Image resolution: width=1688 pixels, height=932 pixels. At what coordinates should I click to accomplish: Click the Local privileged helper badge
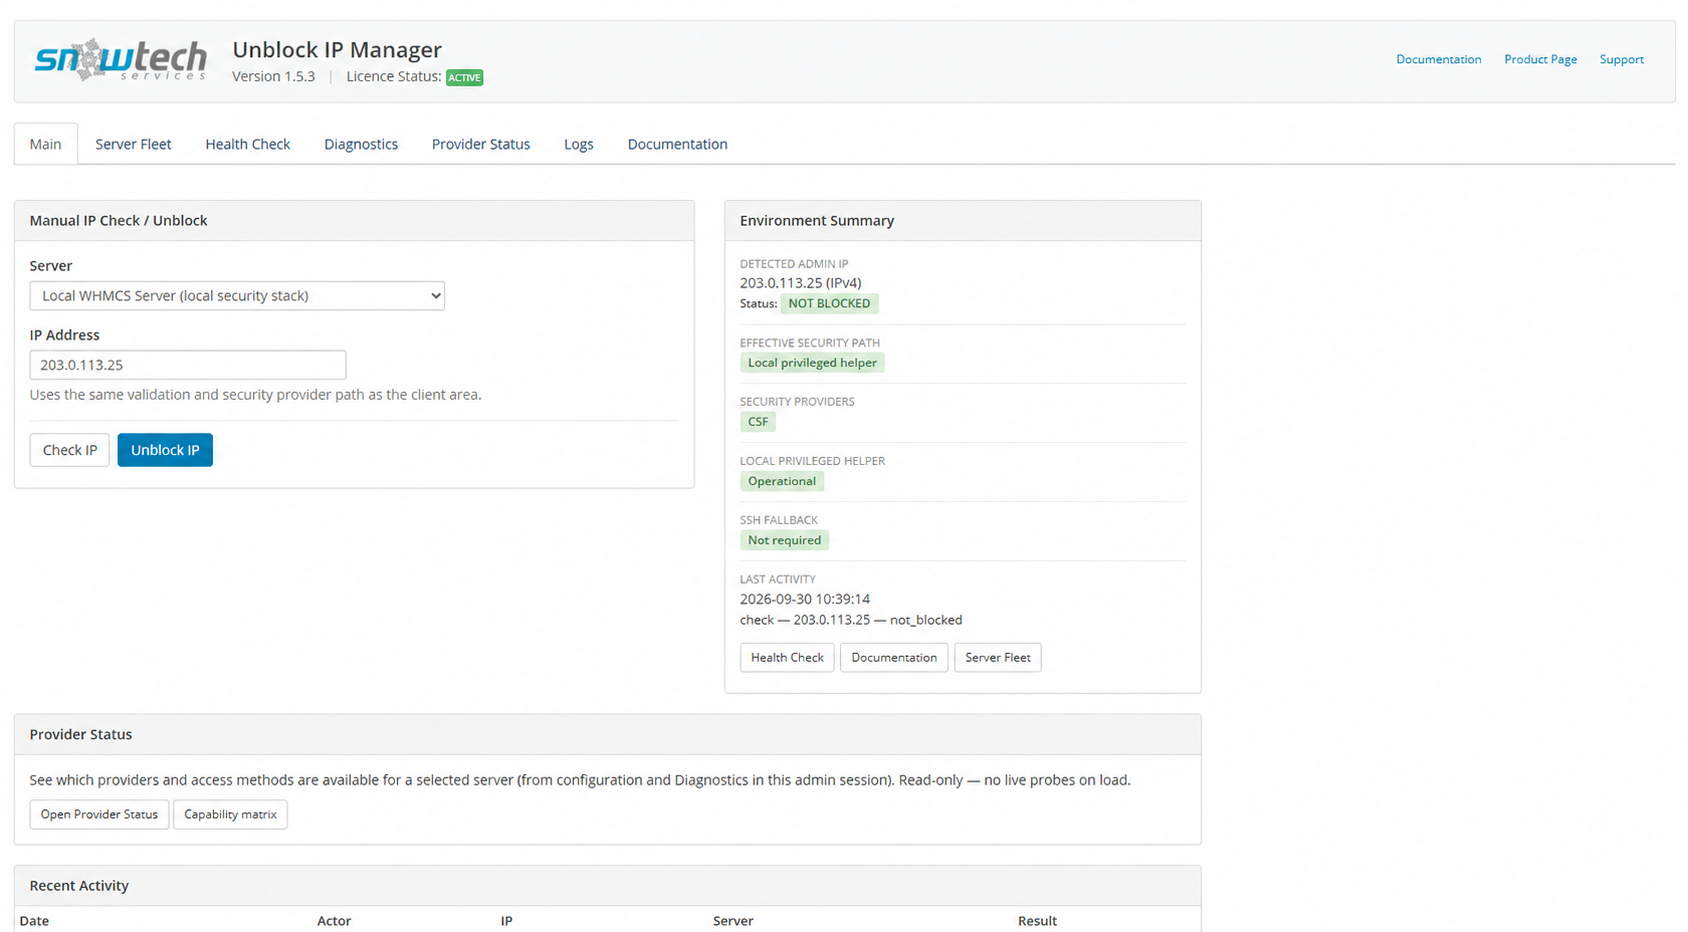(812, 363)
